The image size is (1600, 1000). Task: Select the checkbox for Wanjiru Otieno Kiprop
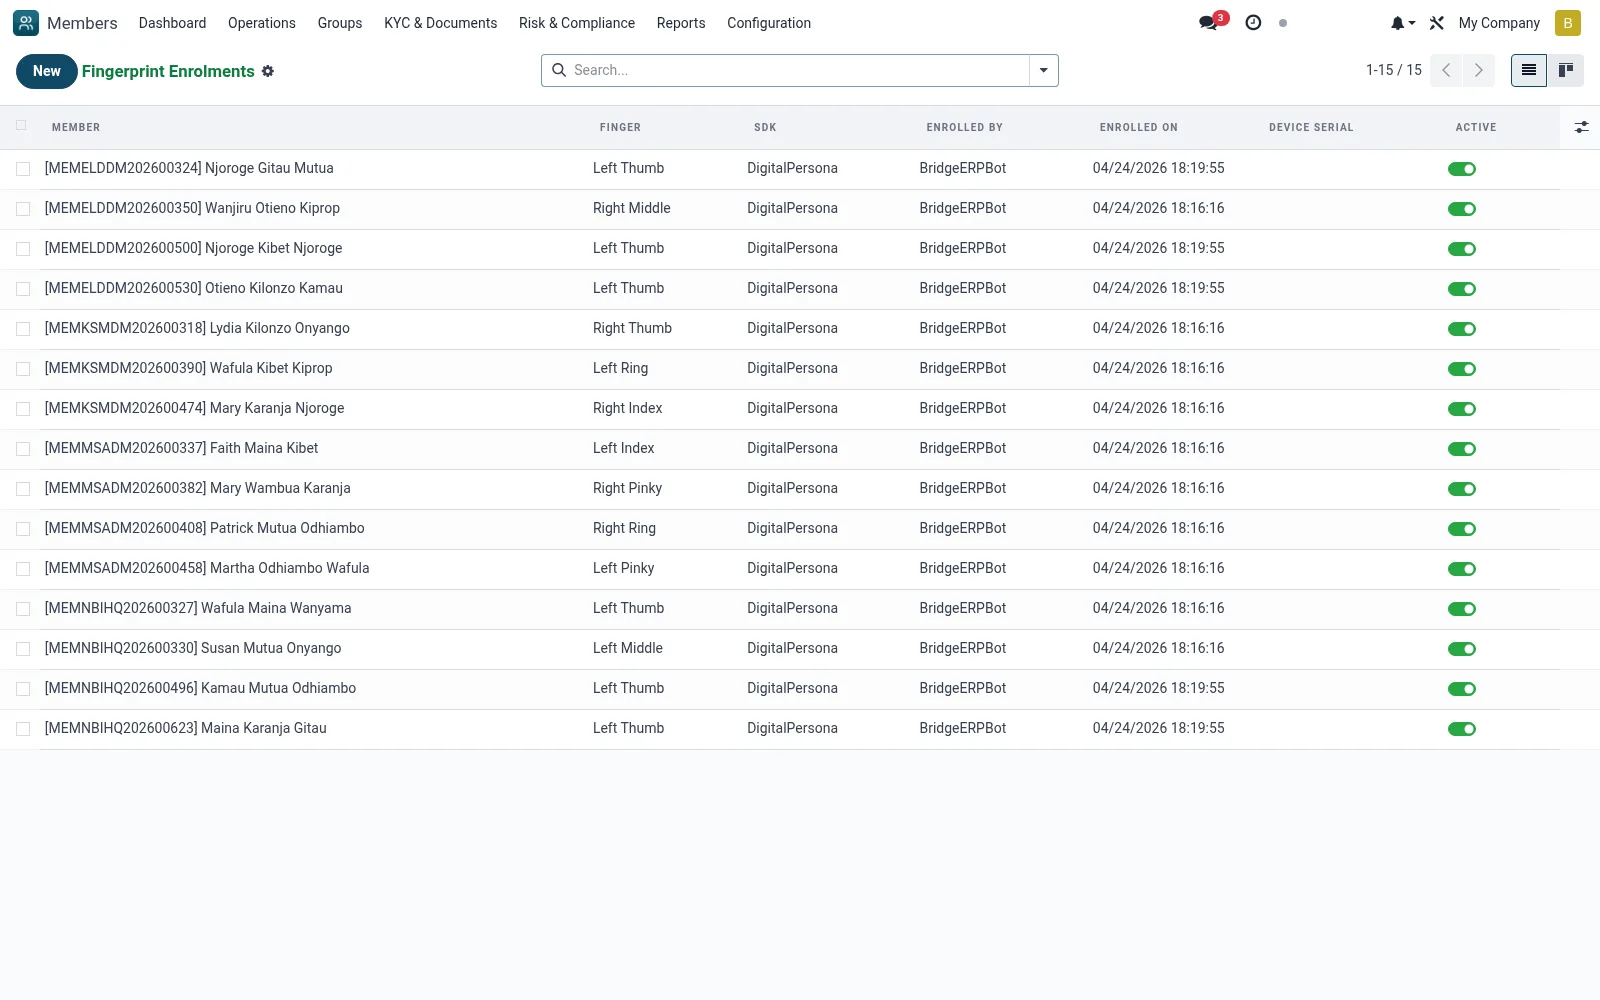[23, 209]
